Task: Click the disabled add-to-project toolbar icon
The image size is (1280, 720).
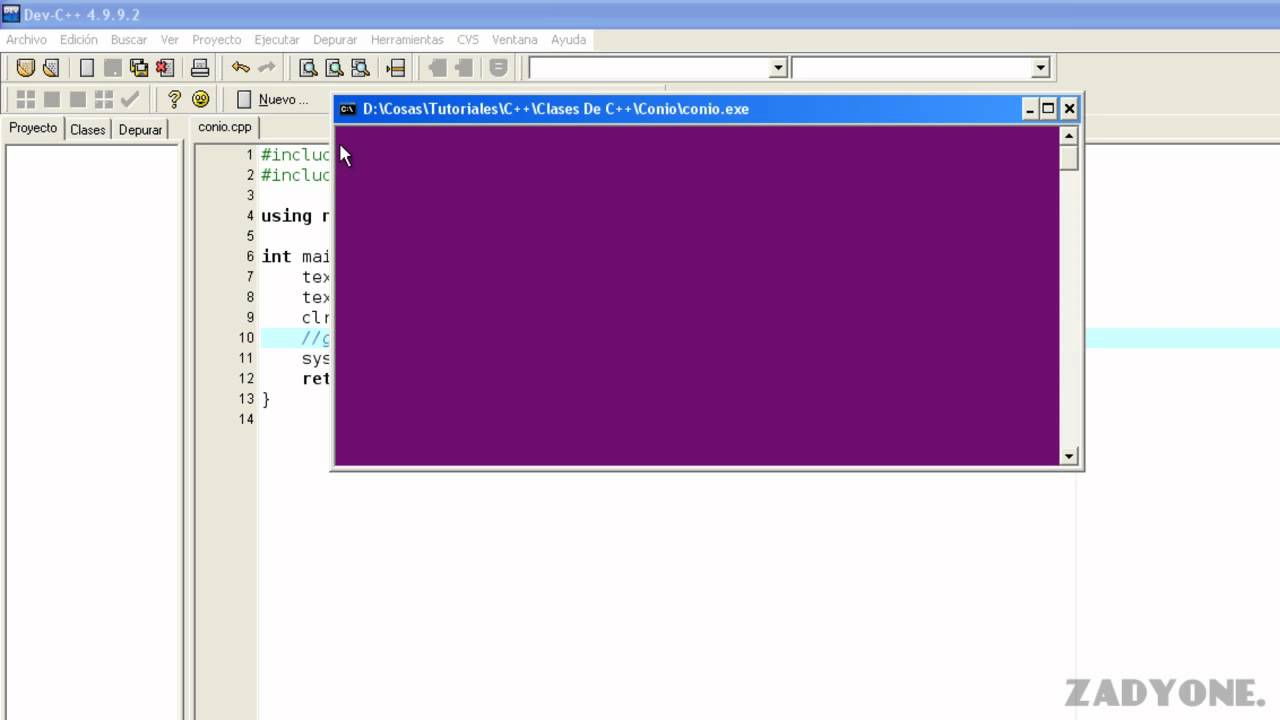Action: click(437, 68)
